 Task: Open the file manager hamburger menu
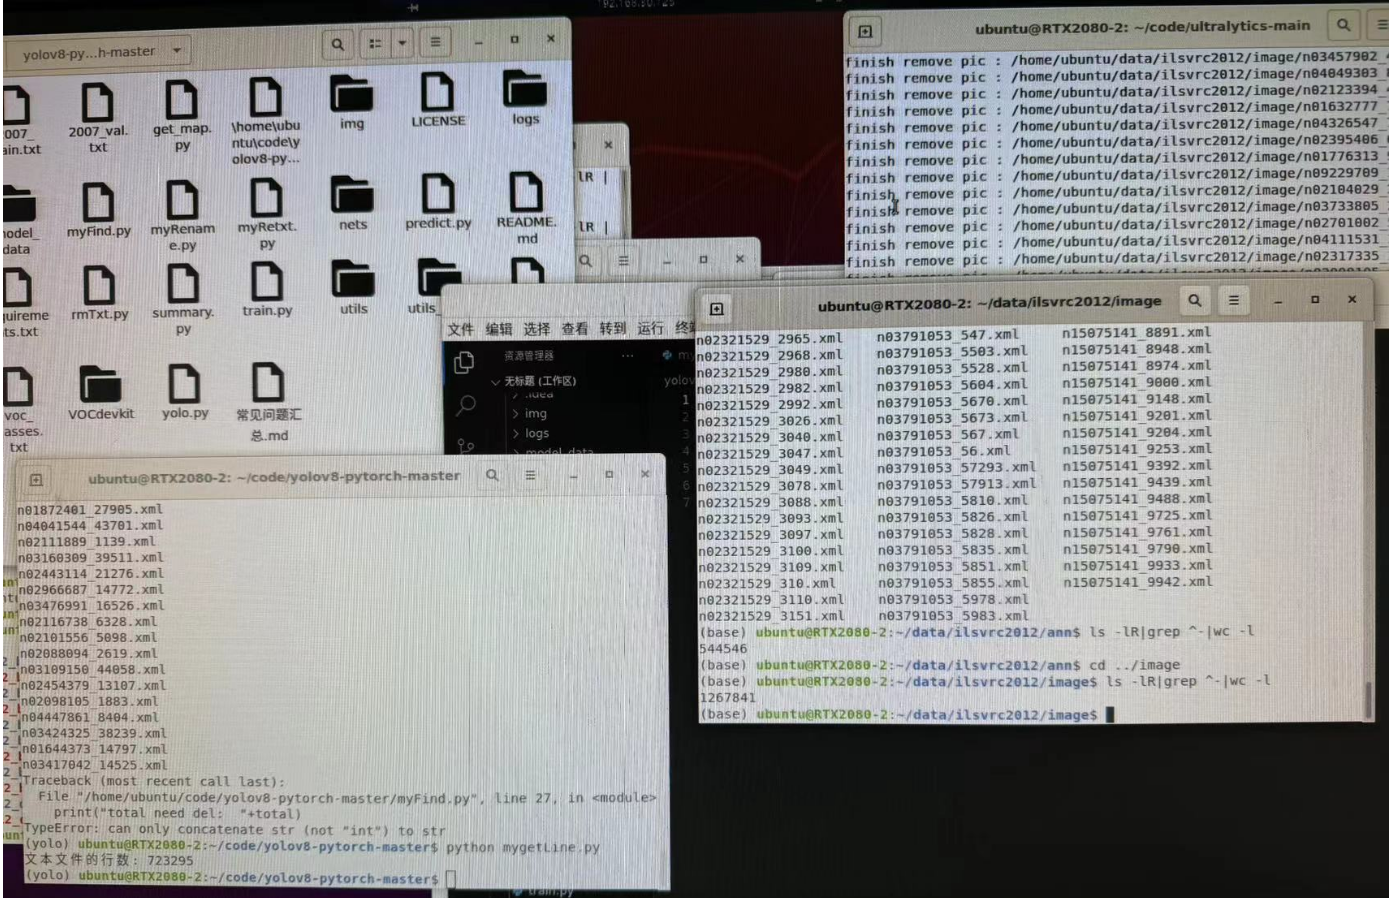coord(435,43)
